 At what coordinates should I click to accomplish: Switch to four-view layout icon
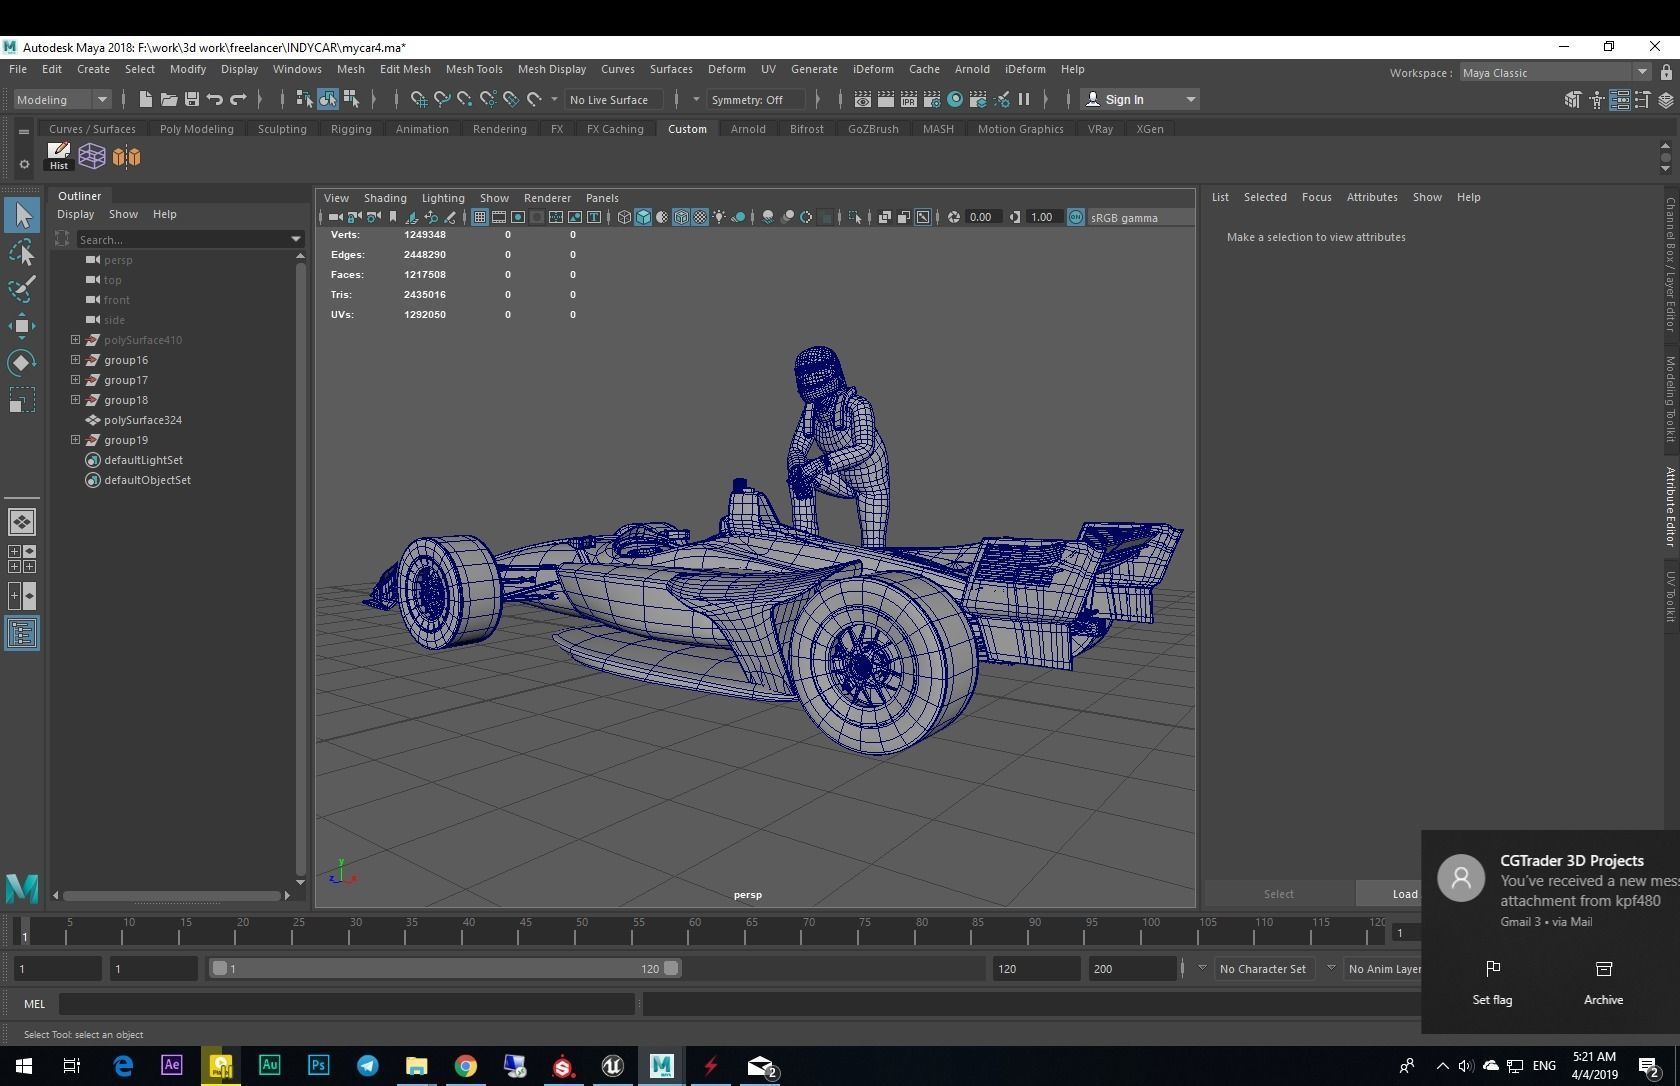coord(22,559)
